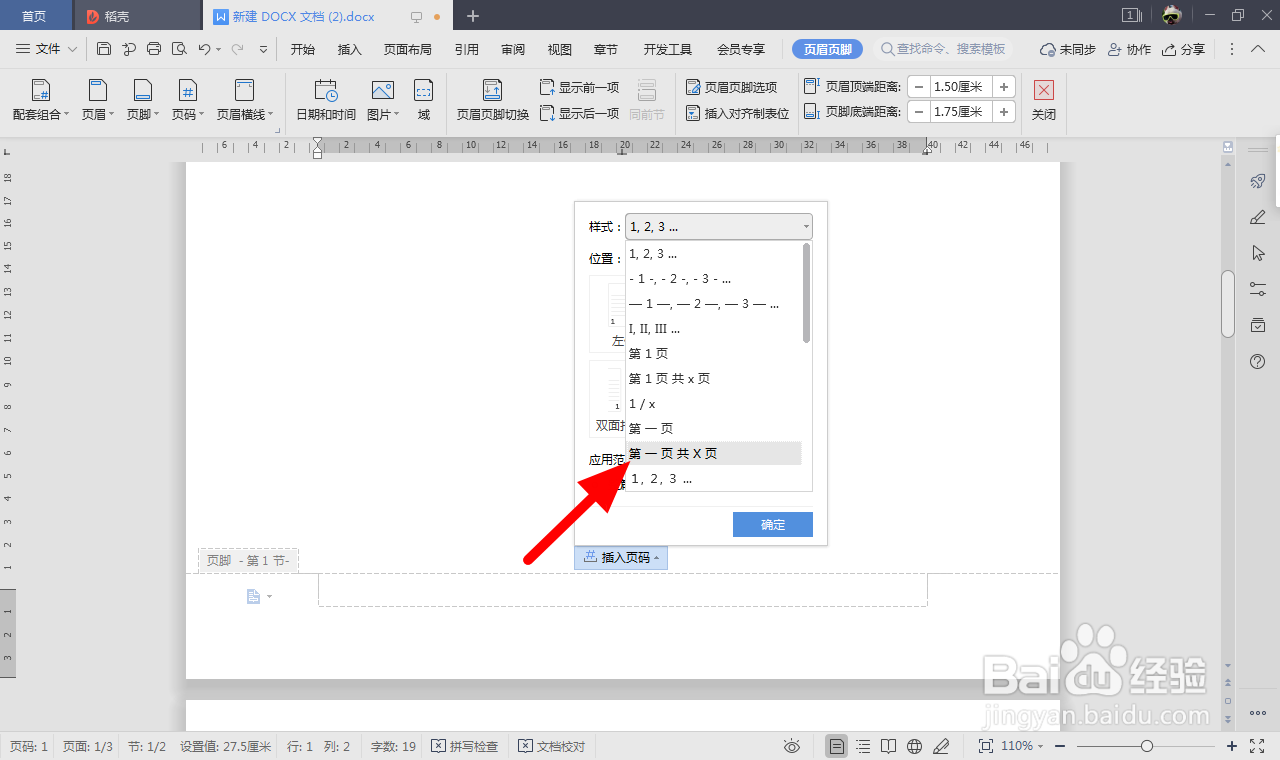The height and width of the screenshot is (760, 1280).
Task: Switch to outline view icon in status bar
Action: point(863,746)
